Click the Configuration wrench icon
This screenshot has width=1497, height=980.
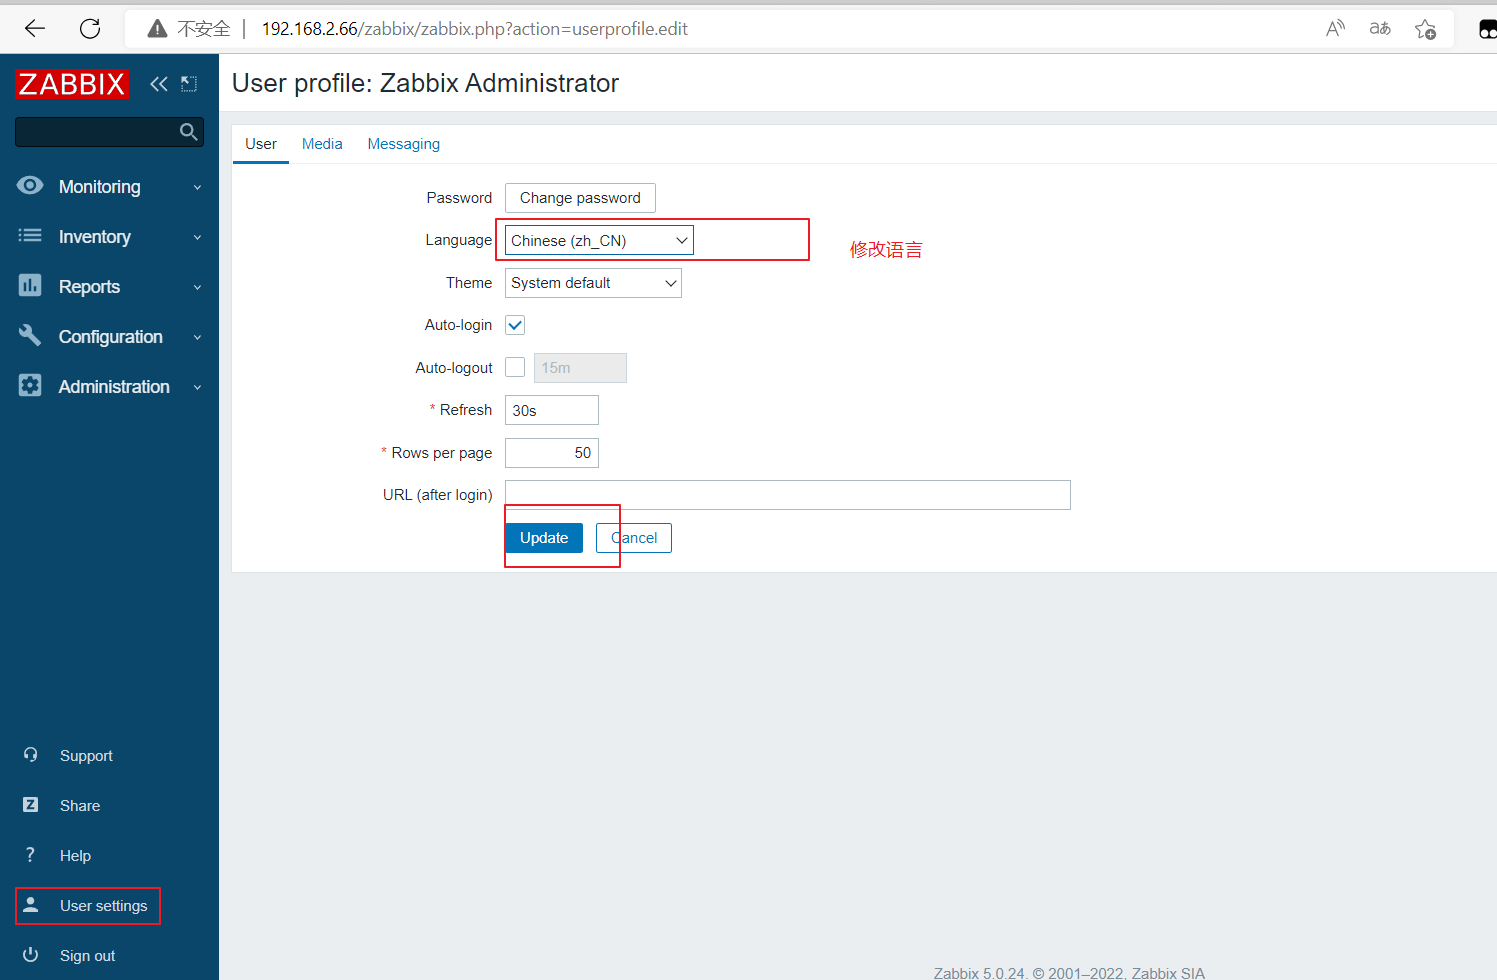tap(30, 336)
